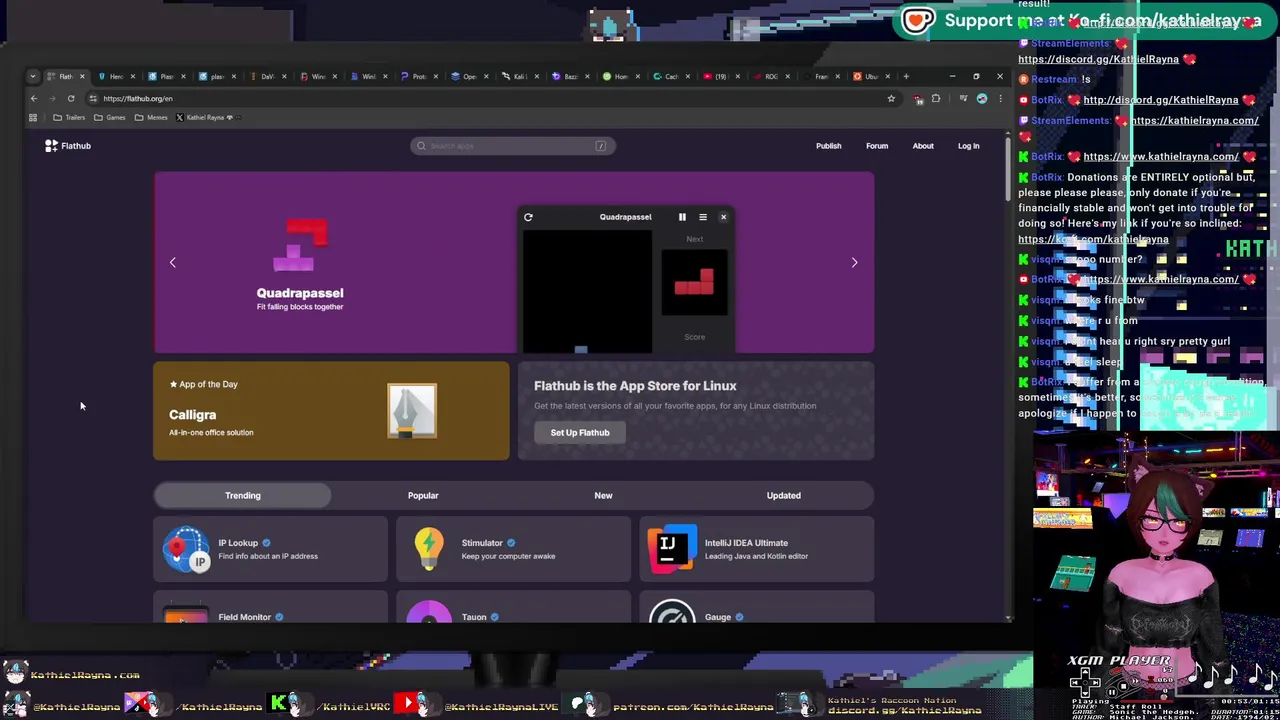Open the browser tab search dropdown
The image size is (1280, 720).
[33, 76]
